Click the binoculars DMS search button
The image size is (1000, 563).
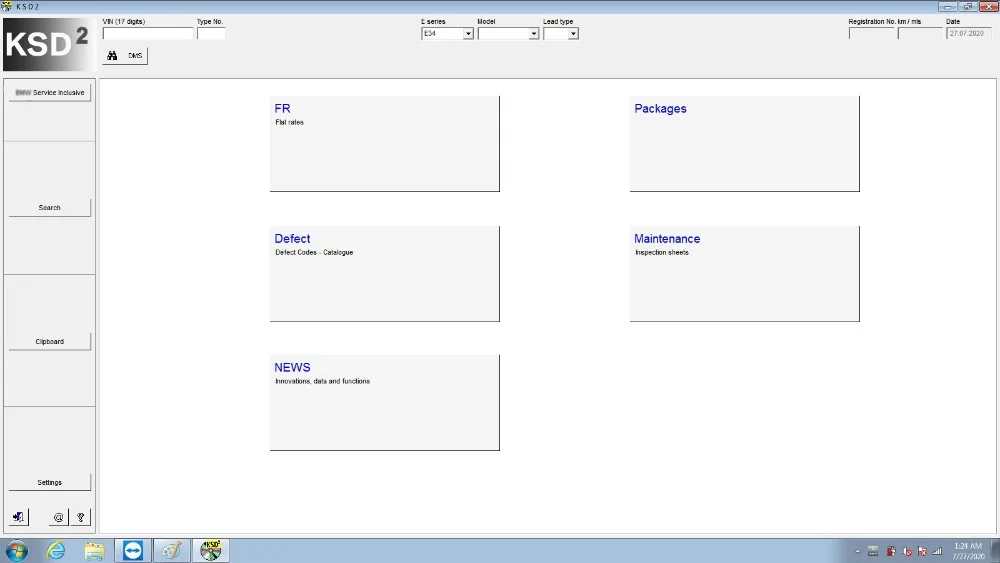(x=125, y=55)
